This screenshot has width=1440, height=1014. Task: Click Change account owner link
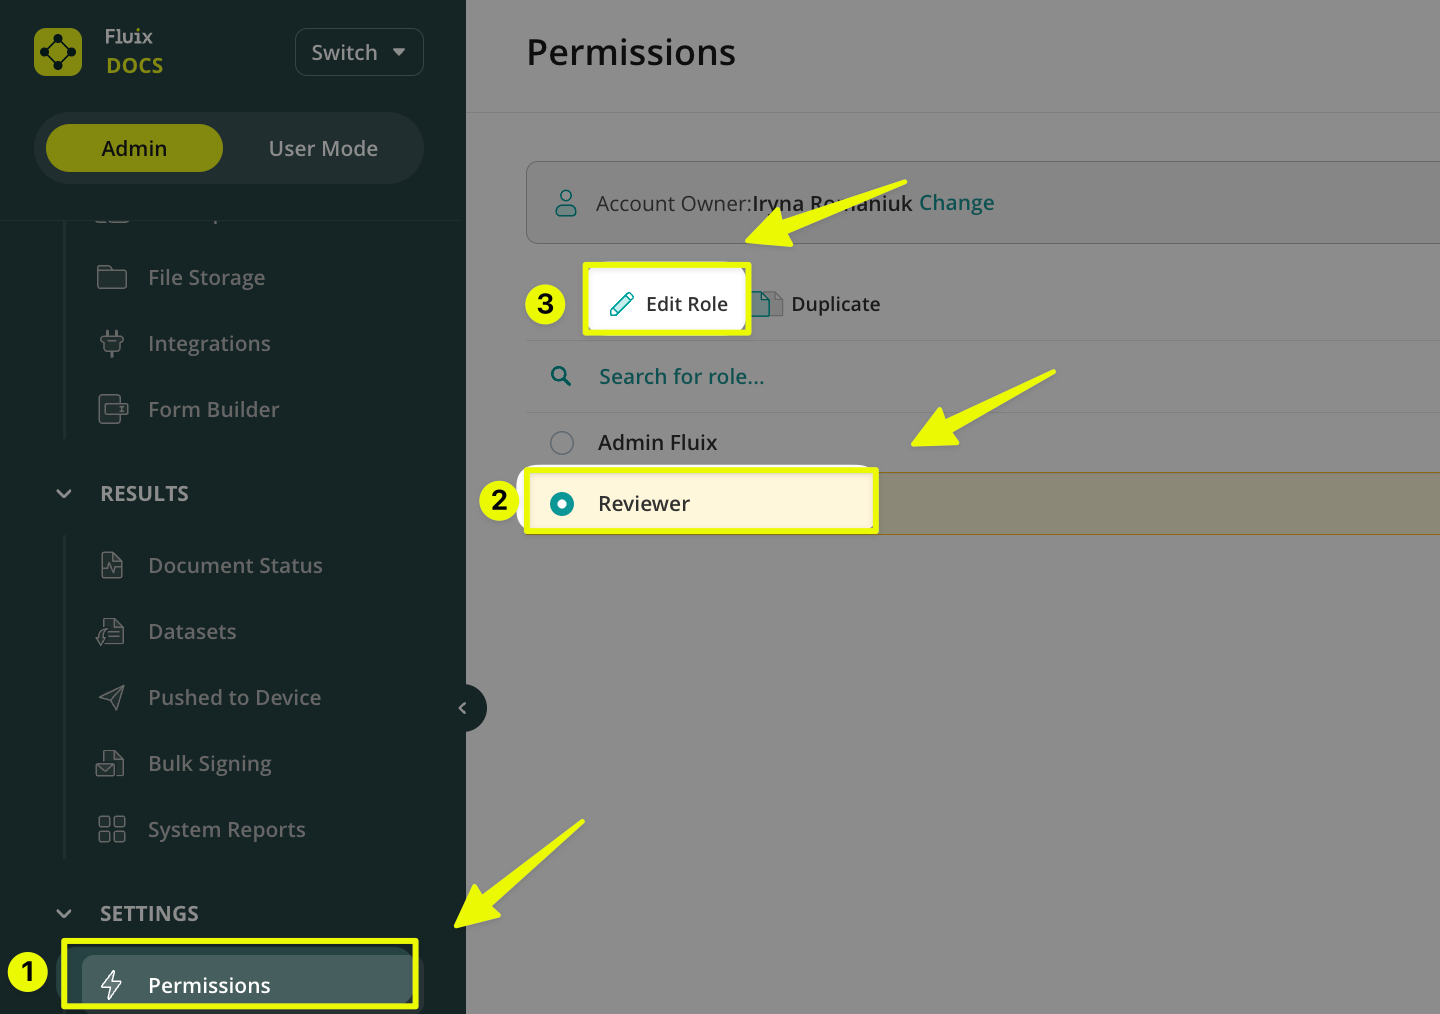(x=956, y=203)
